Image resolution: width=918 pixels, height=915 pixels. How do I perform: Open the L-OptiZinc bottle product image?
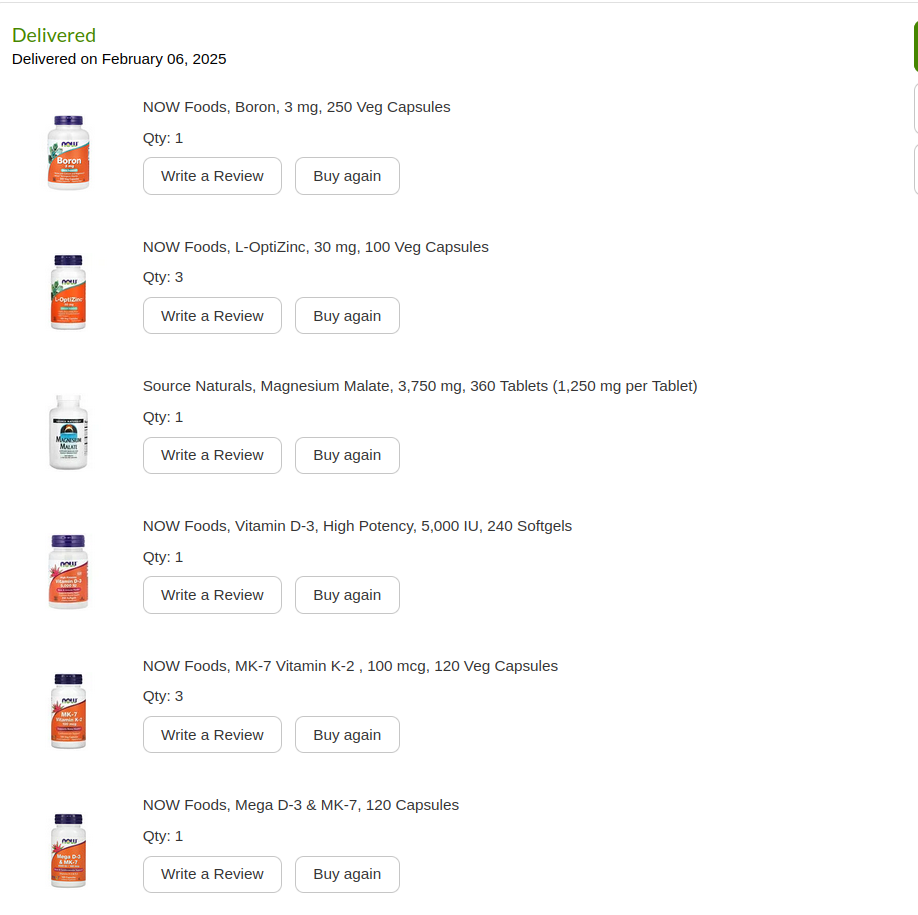point(68,292)
